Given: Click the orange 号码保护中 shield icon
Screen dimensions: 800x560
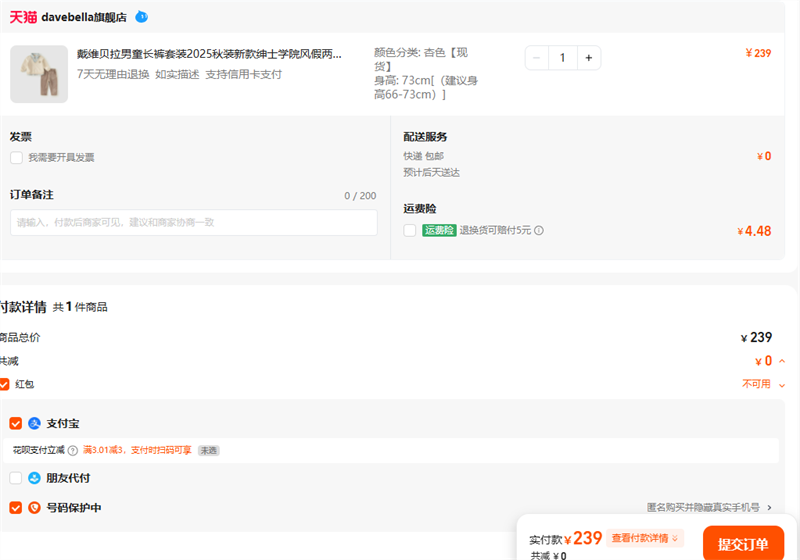Looking at the screenshot, I should [34, 508].
